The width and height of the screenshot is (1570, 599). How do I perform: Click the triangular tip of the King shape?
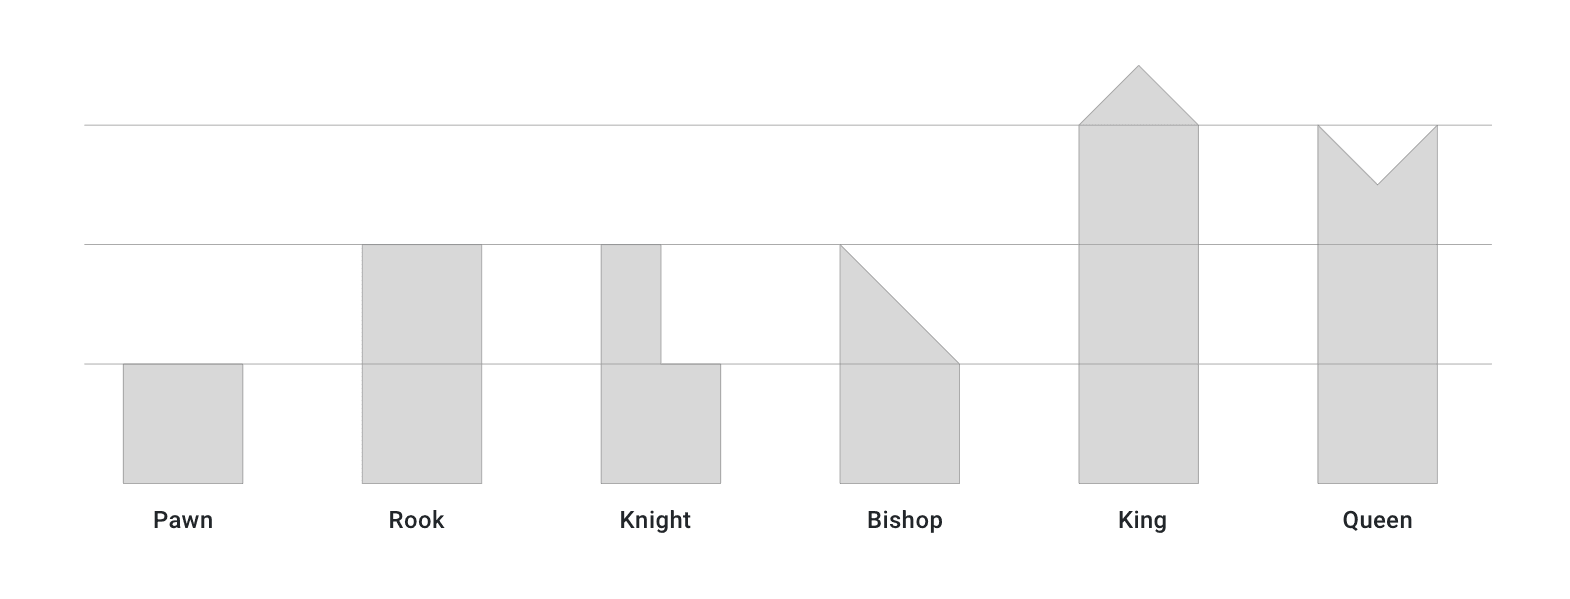click(1138, 98)
